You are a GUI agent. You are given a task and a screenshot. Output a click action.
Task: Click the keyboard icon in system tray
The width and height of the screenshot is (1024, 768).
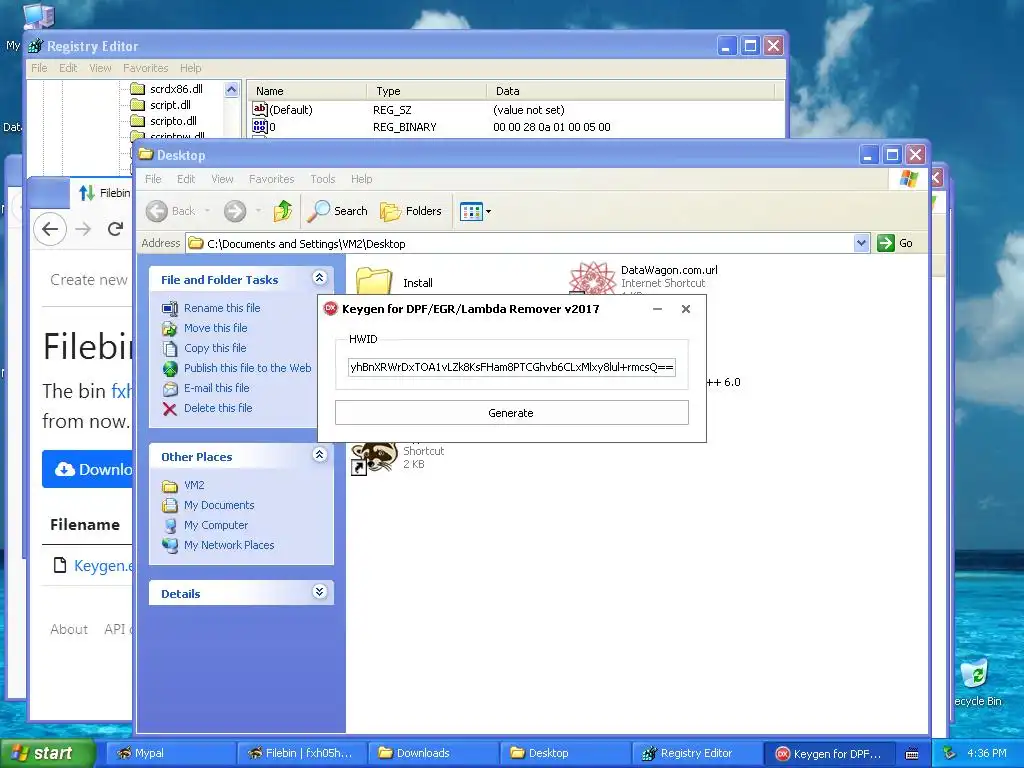912,754
